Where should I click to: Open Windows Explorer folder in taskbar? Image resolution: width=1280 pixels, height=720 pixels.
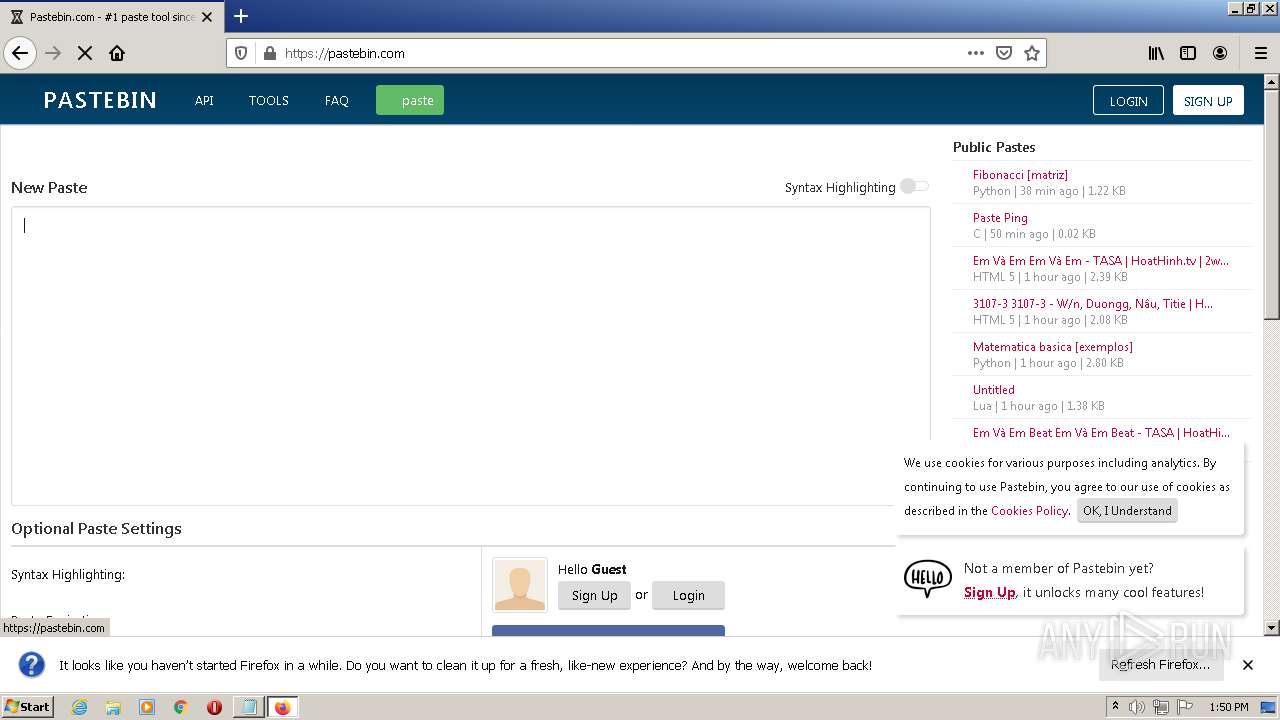(113, 706)
